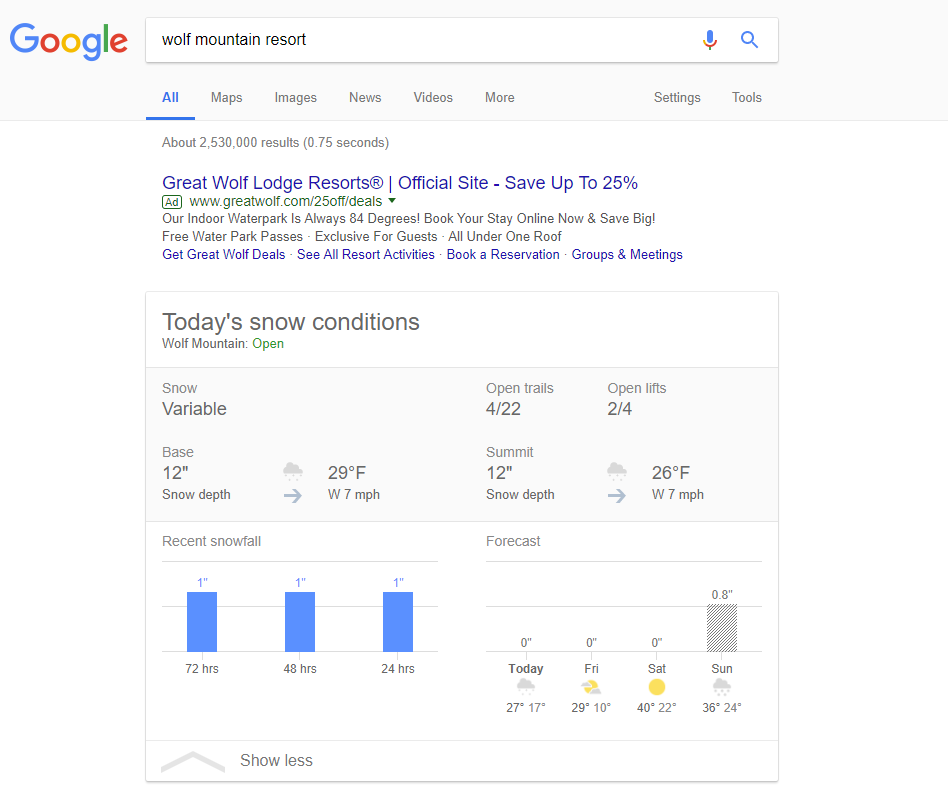Click the Sun forecast label
Viewport: 948px width, 792px height.
[722, 669]
